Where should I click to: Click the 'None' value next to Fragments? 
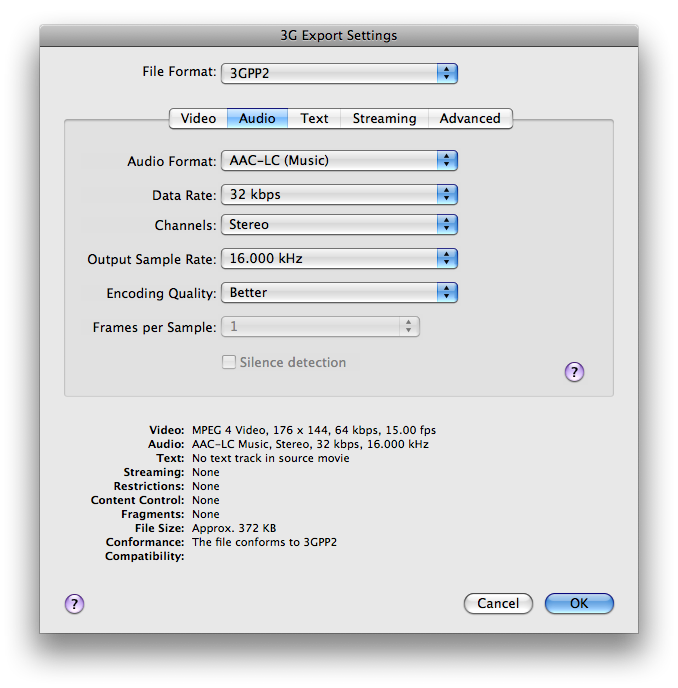pos(206,514)
